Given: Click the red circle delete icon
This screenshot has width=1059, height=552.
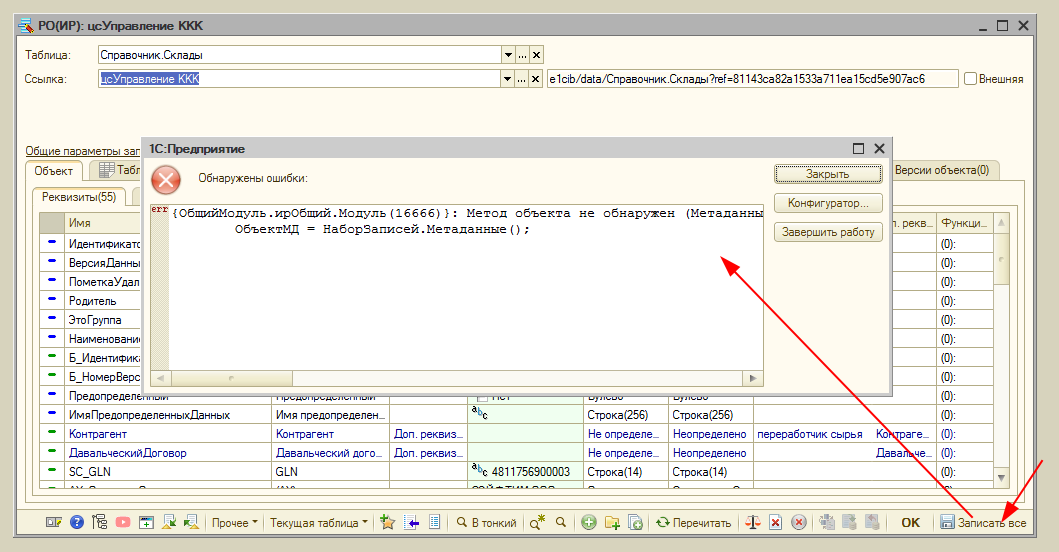Looking at the screenshot, I should coord(798,522).
